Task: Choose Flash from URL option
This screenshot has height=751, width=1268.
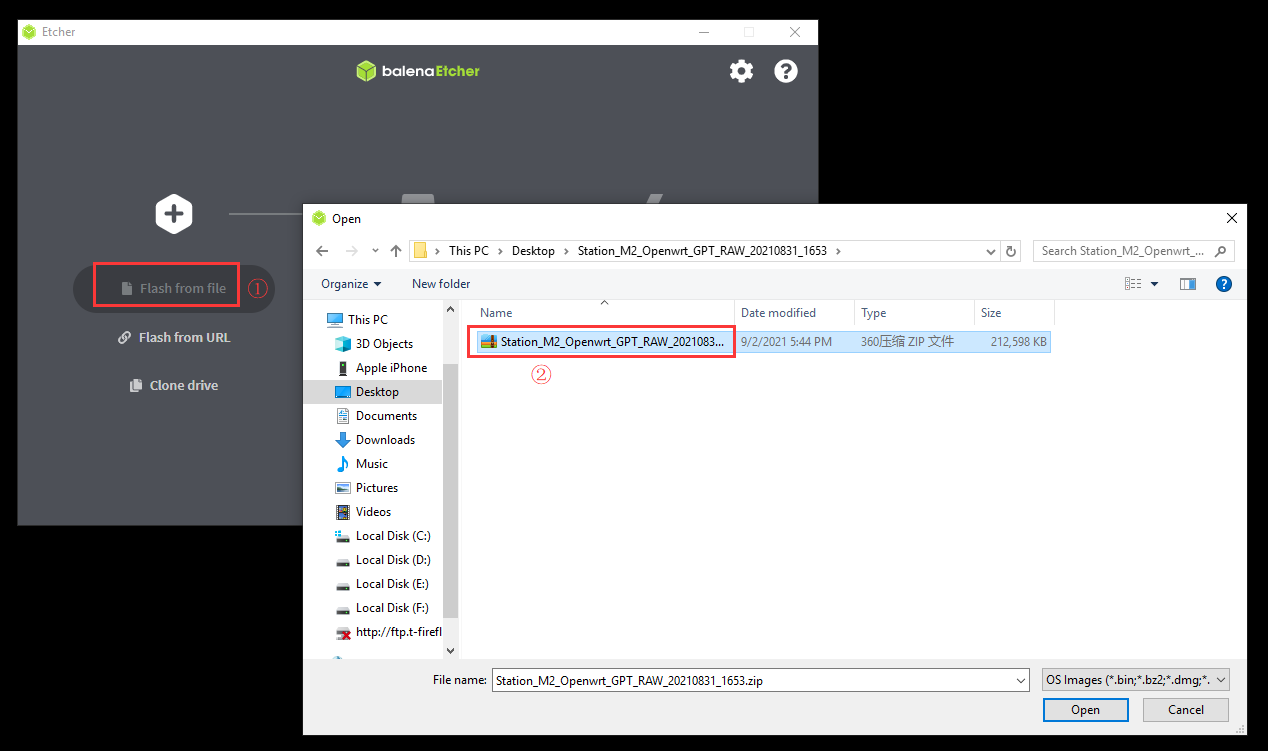Action: pyautogui.click(x=174, y=338)
